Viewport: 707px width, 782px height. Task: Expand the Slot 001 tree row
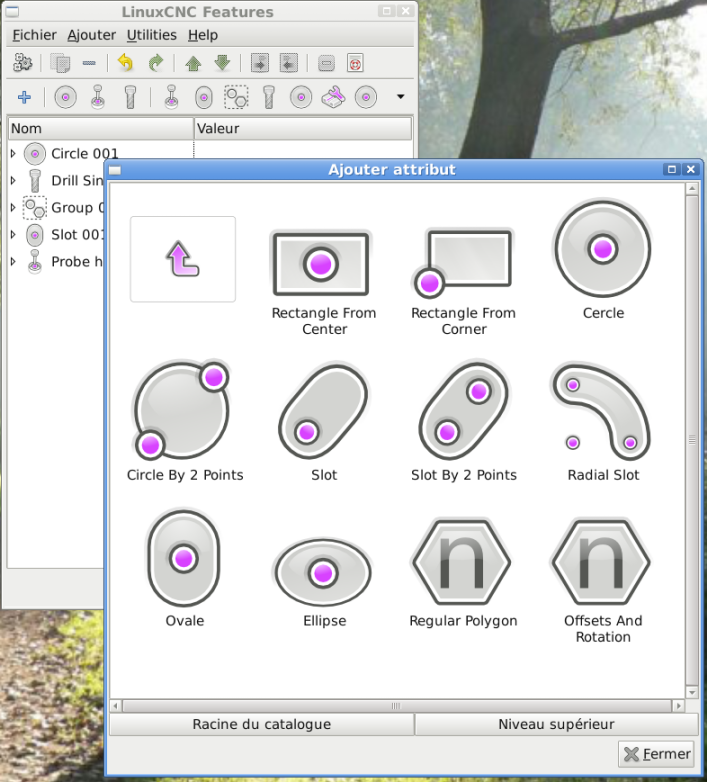coord(13,234)
